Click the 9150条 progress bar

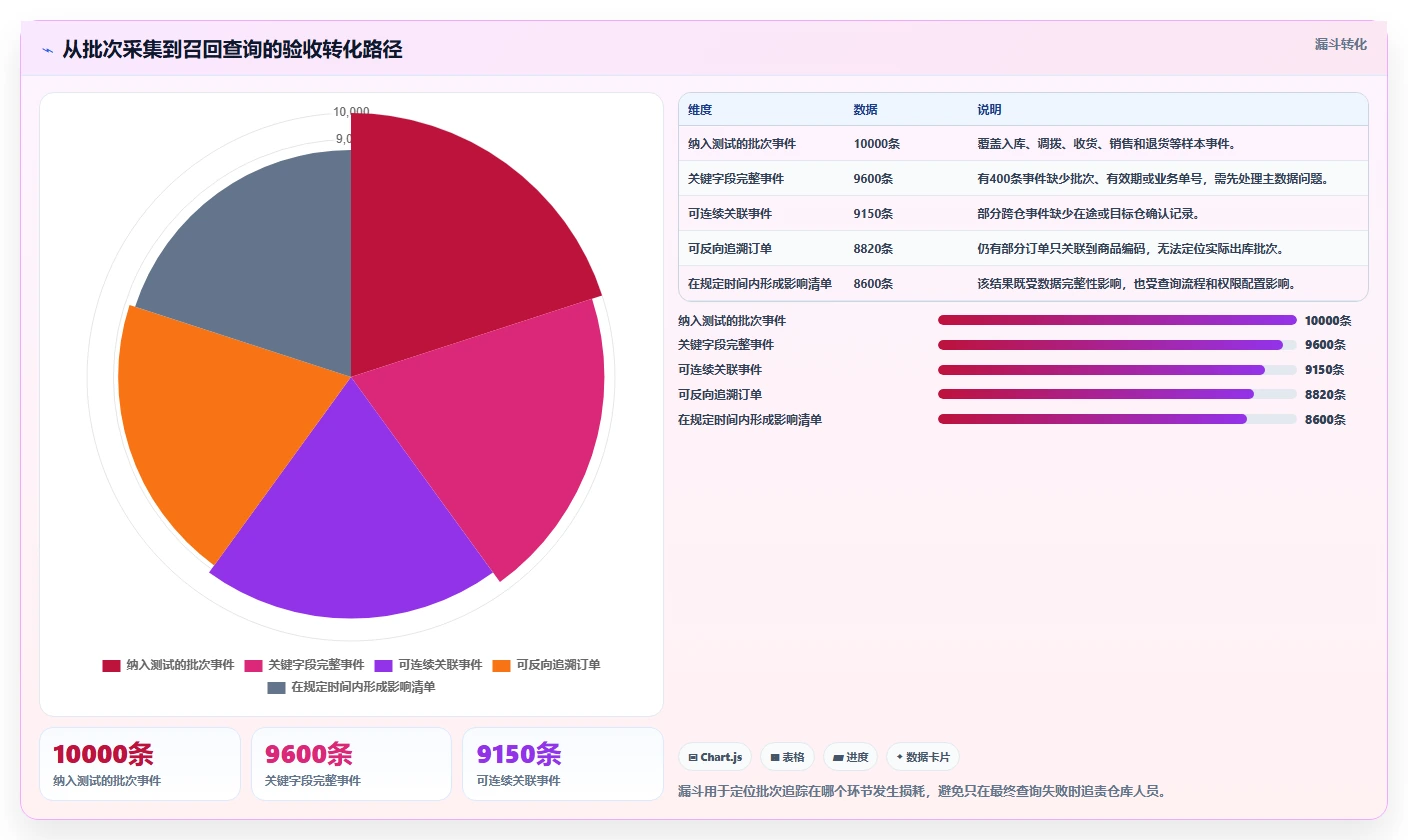[x=1117, y=370]
